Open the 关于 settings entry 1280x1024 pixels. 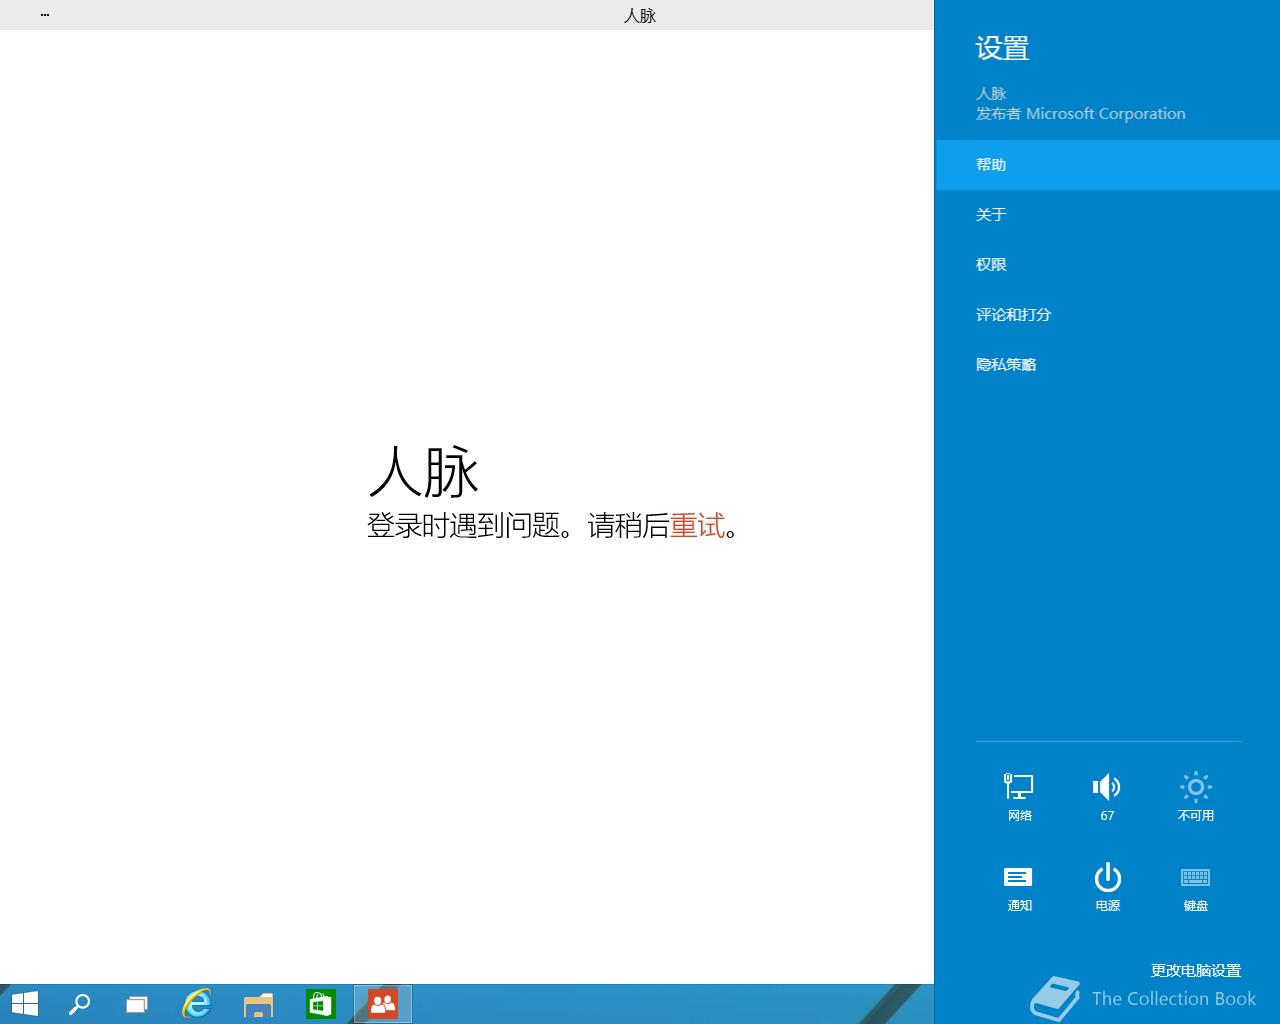[1107, 215]
